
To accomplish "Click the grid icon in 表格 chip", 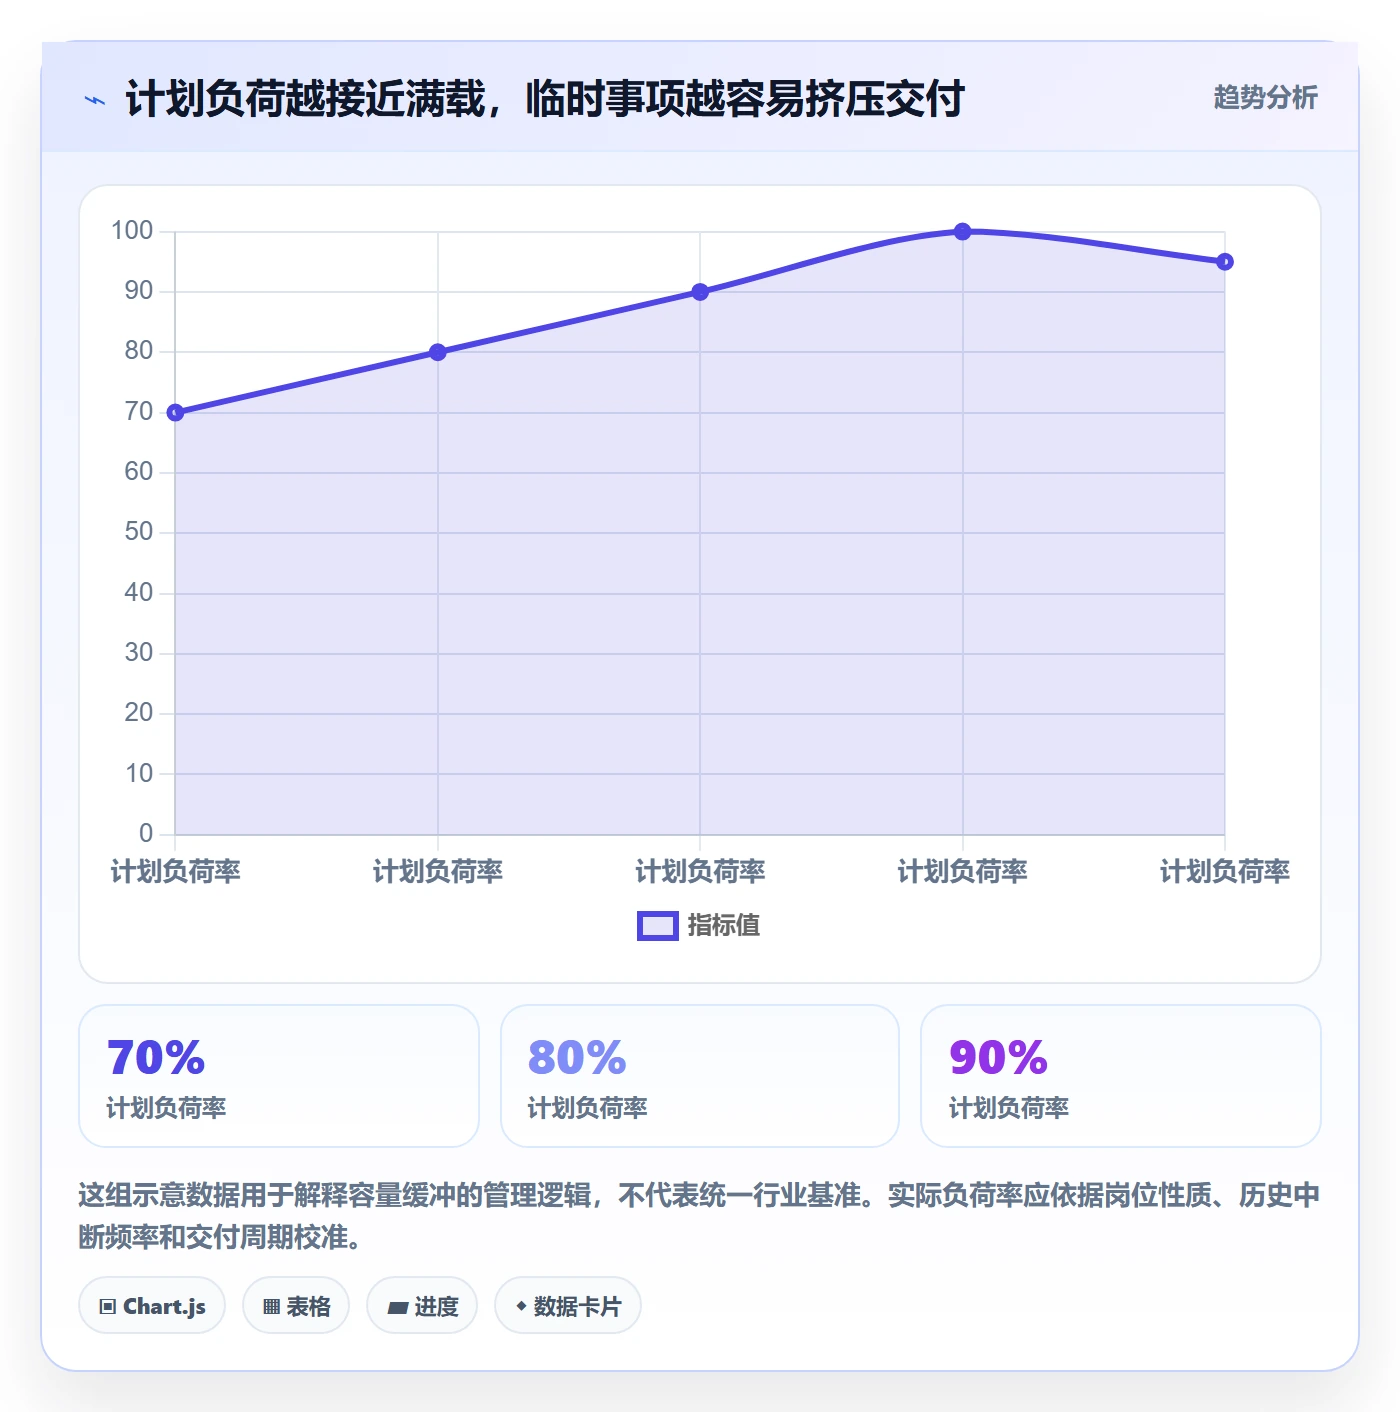I will (x=271, y=1307).
